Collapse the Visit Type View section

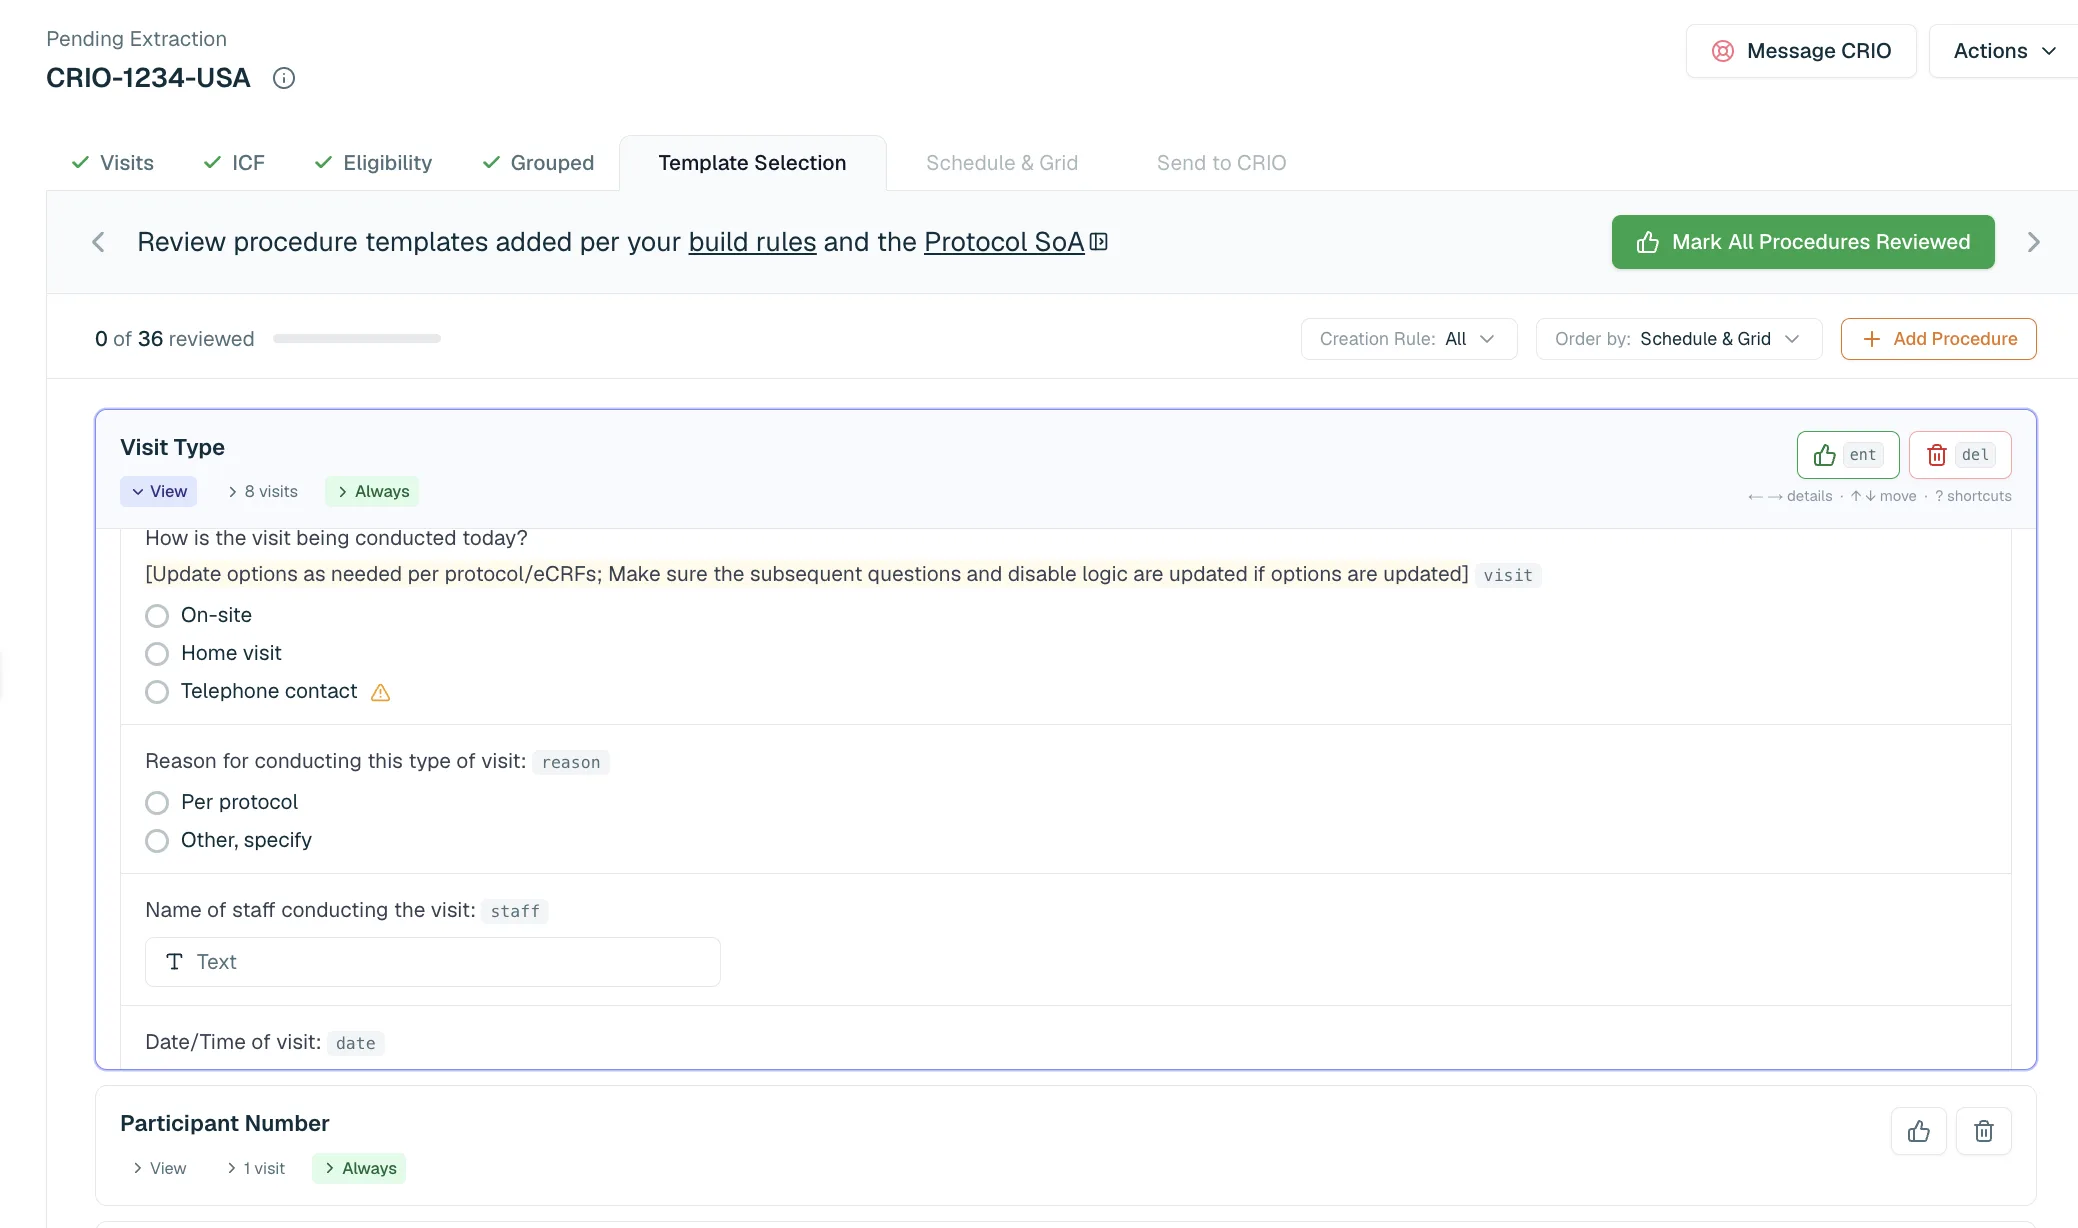159,491
